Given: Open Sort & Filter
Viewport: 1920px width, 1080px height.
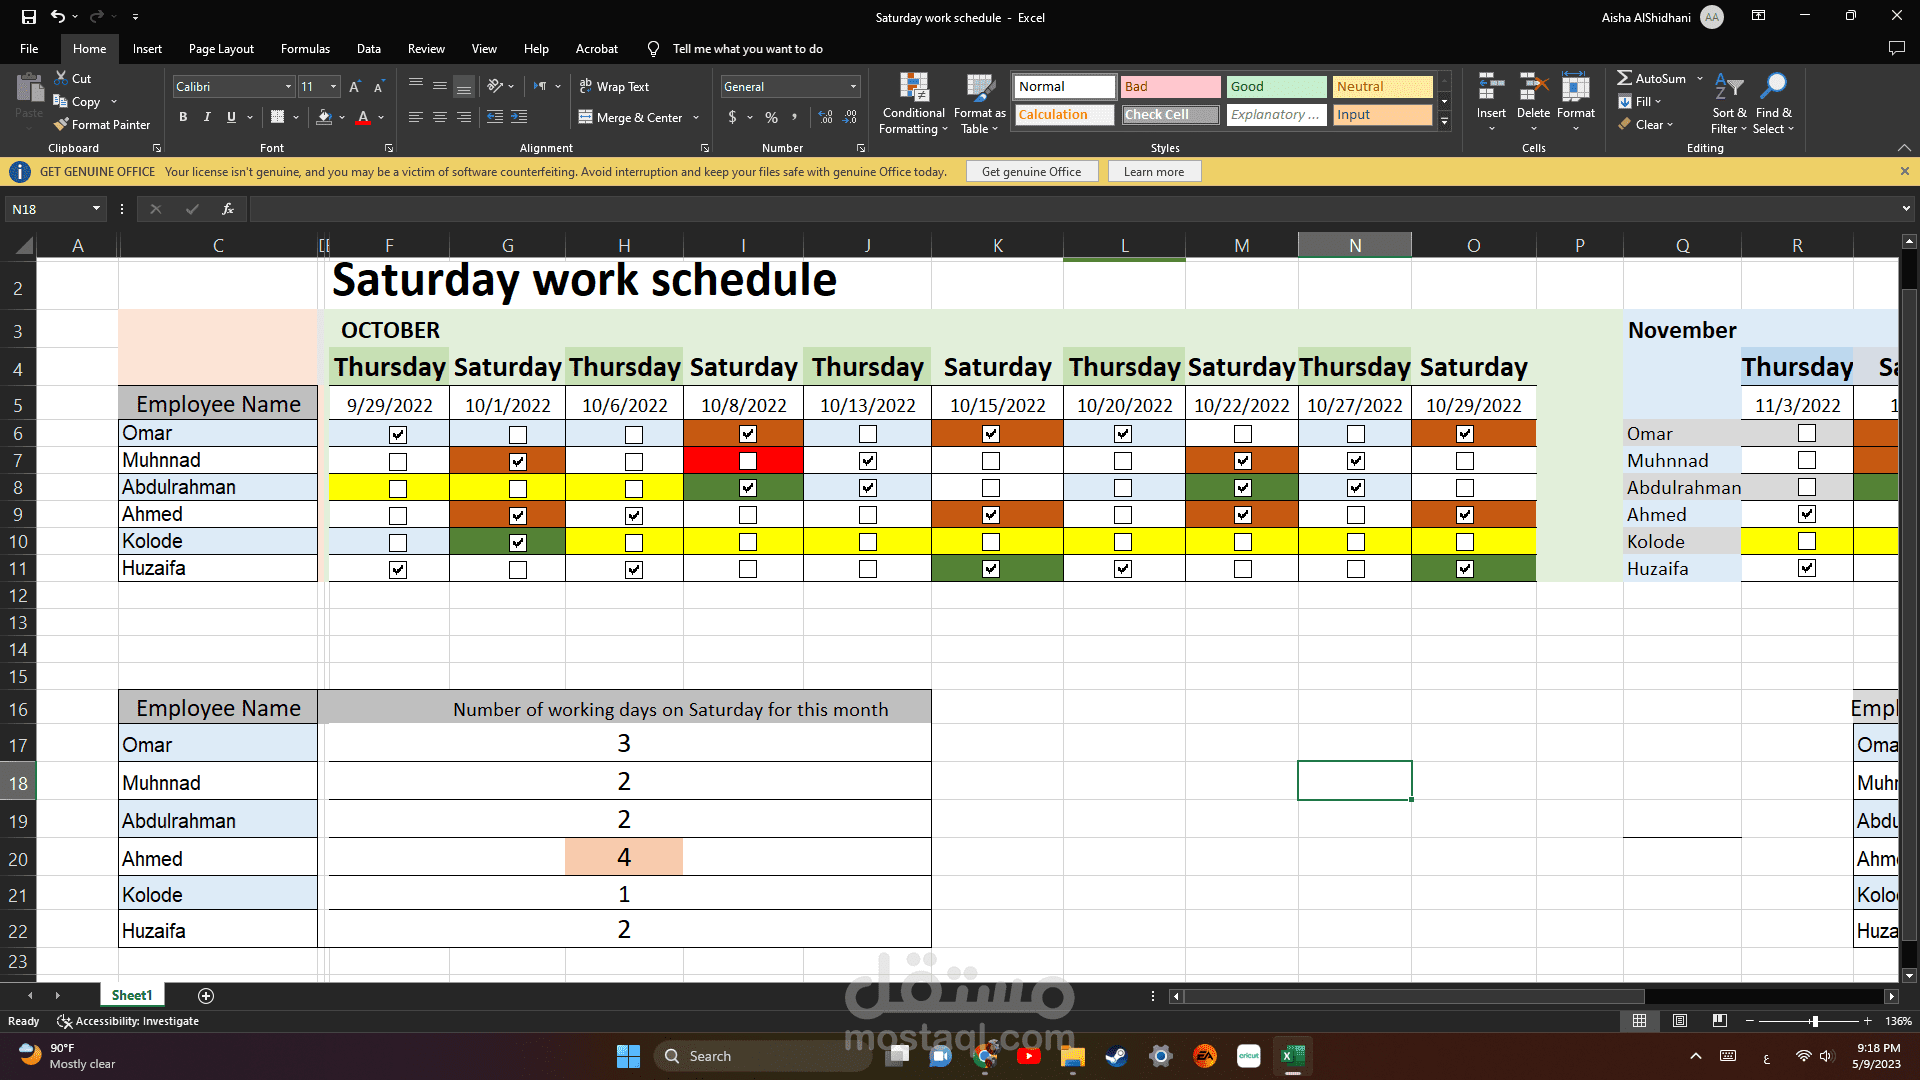Looking at the screenshot, I should pyautogui.click(x=1729, y=104).
